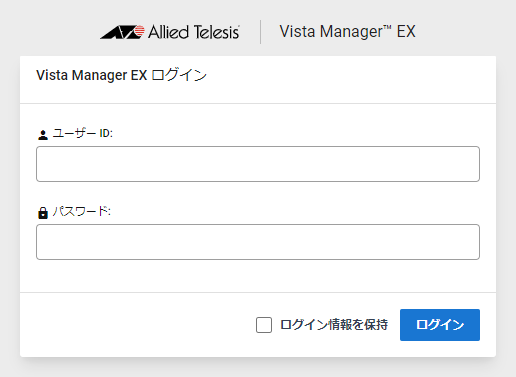Click the padlock icon beside パスワード
Screen dimensions: 516x377
[x=43, y=213]
